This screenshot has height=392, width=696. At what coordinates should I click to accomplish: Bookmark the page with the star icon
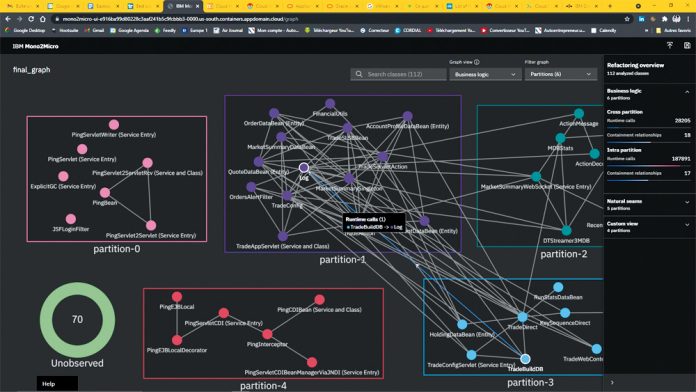627,19
